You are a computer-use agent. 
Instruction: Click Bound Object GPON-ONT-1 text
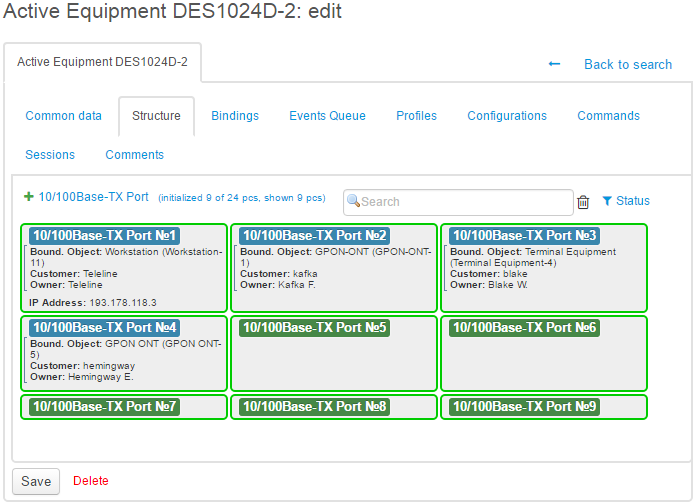(x=336, y=257)
